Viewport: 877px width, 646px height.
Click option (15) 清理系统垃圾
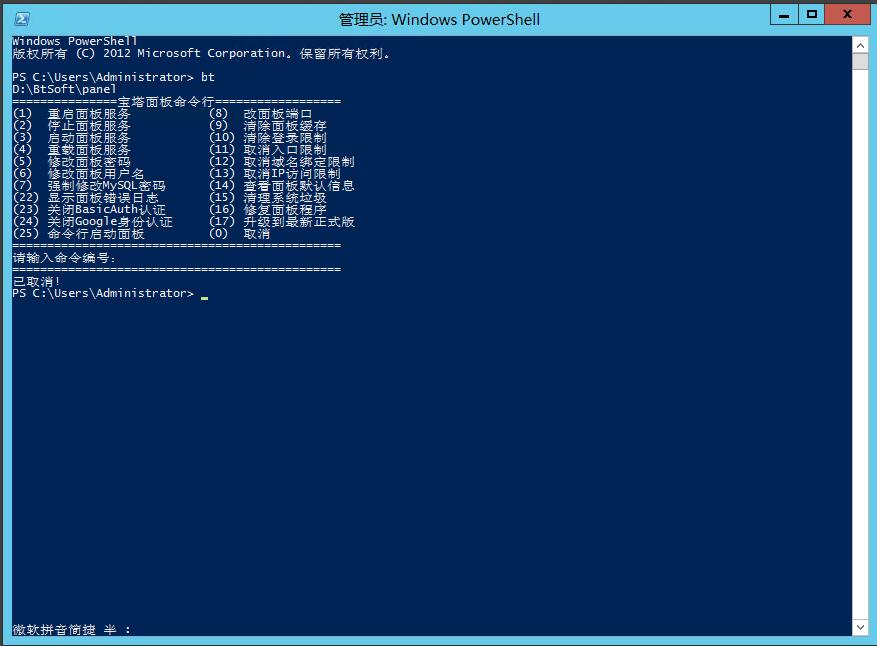[x=268, y=197]
